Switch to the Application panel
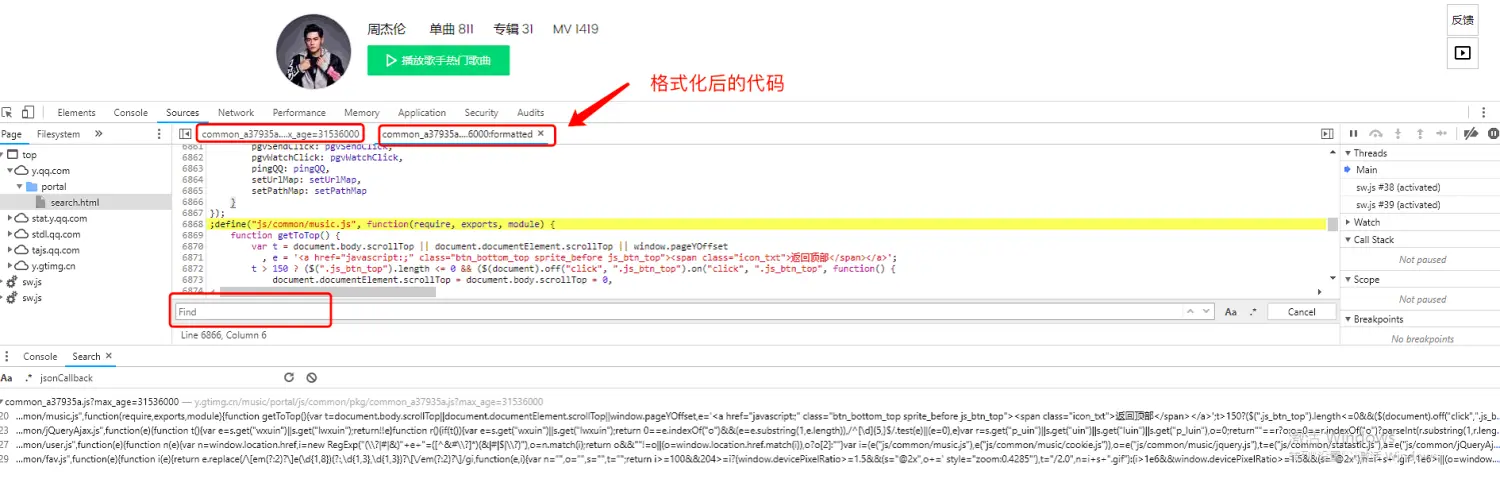 [x=422, y=113]
